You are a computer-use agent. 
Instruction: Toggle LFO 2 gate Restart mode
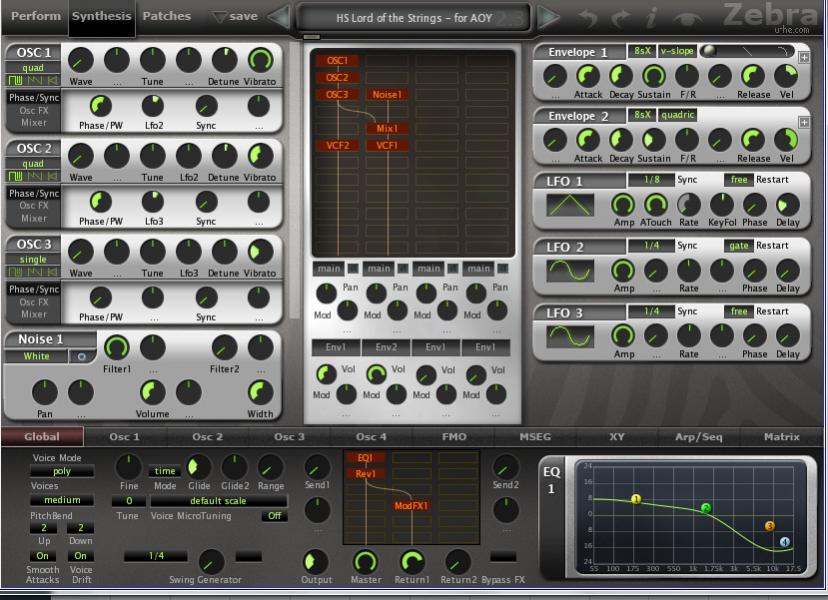point(739,246)
